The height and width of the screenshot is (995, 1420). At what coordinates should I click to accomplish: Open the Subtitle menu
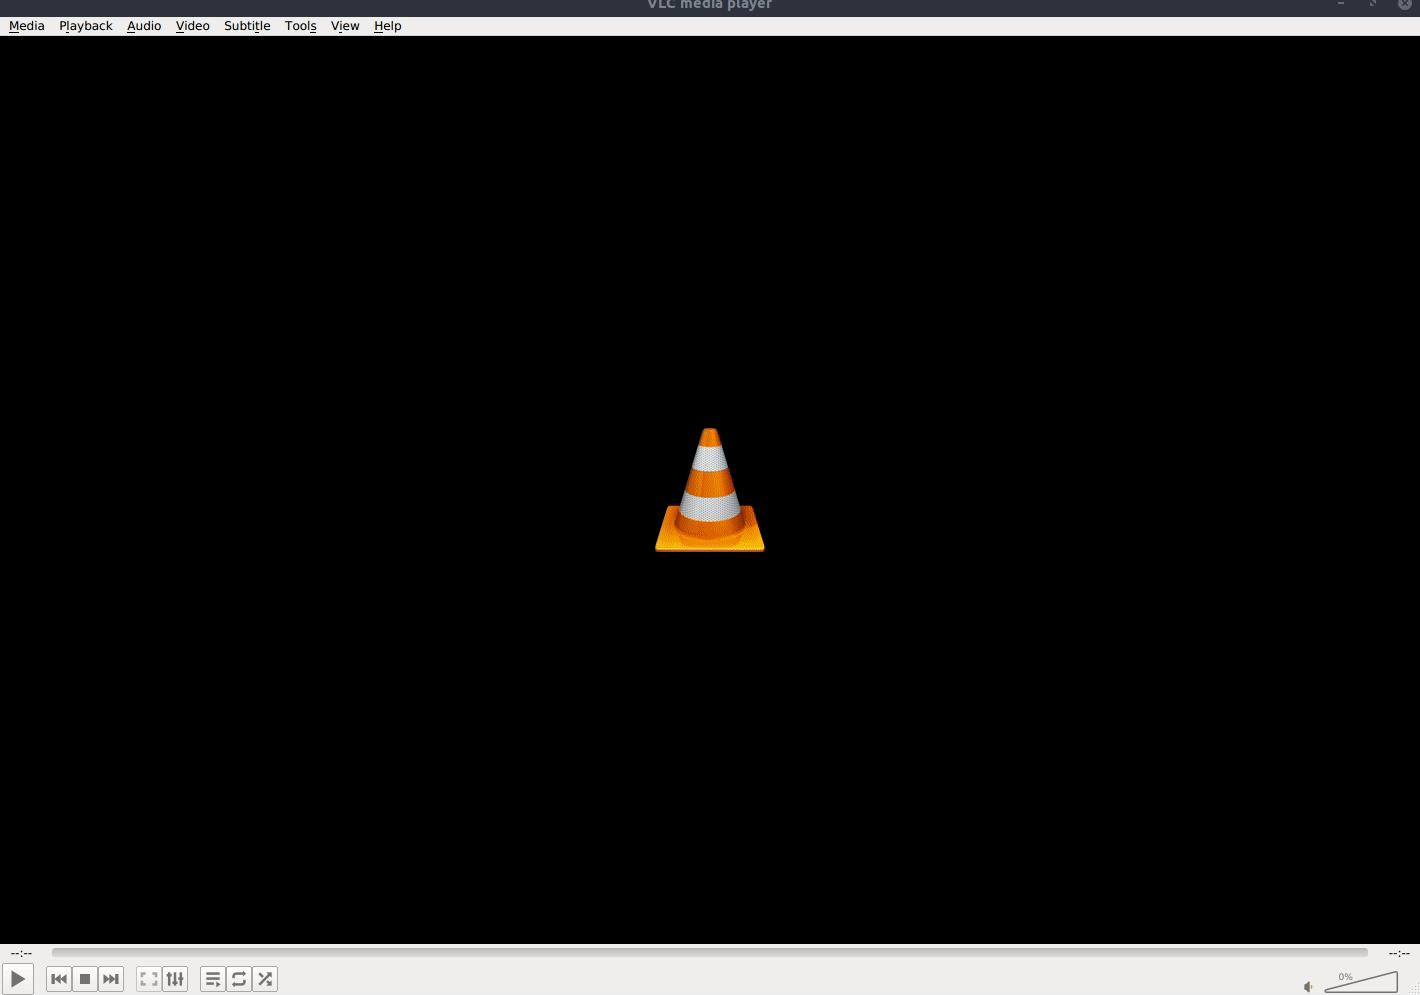246,25
